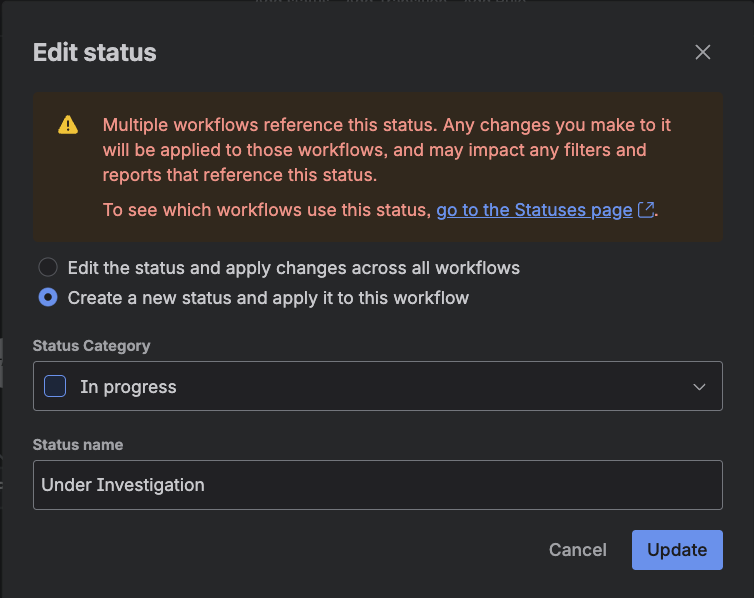Screen dimensions: 754x598
Task: Click the blue Update button
Action: [677, 550]
